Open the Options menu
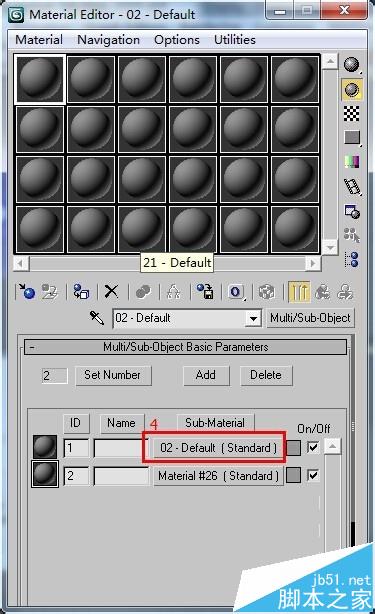 (177, 40)
